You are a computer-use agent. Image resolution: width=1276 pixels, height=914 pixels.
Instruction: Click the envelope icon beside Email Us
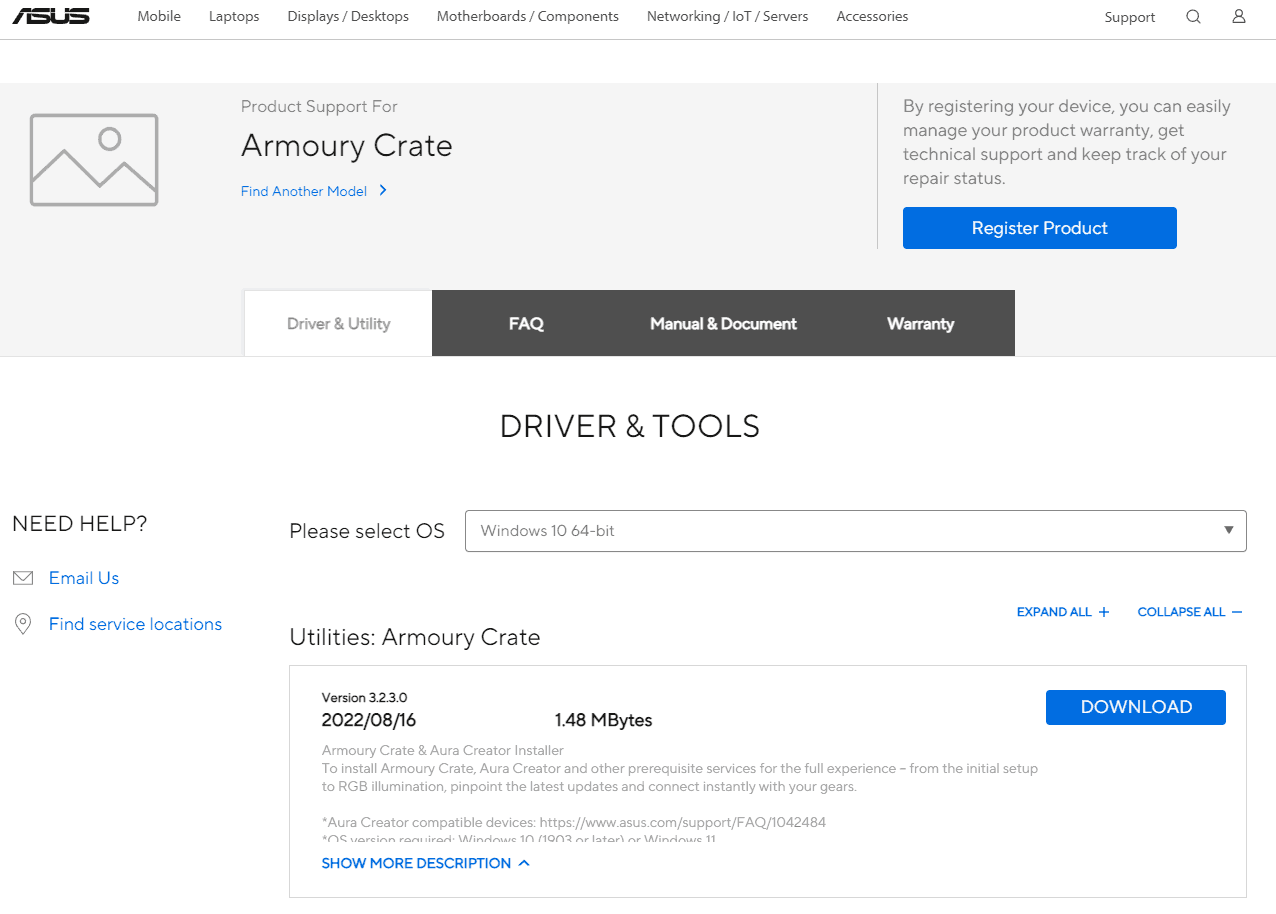coord(23,578)
